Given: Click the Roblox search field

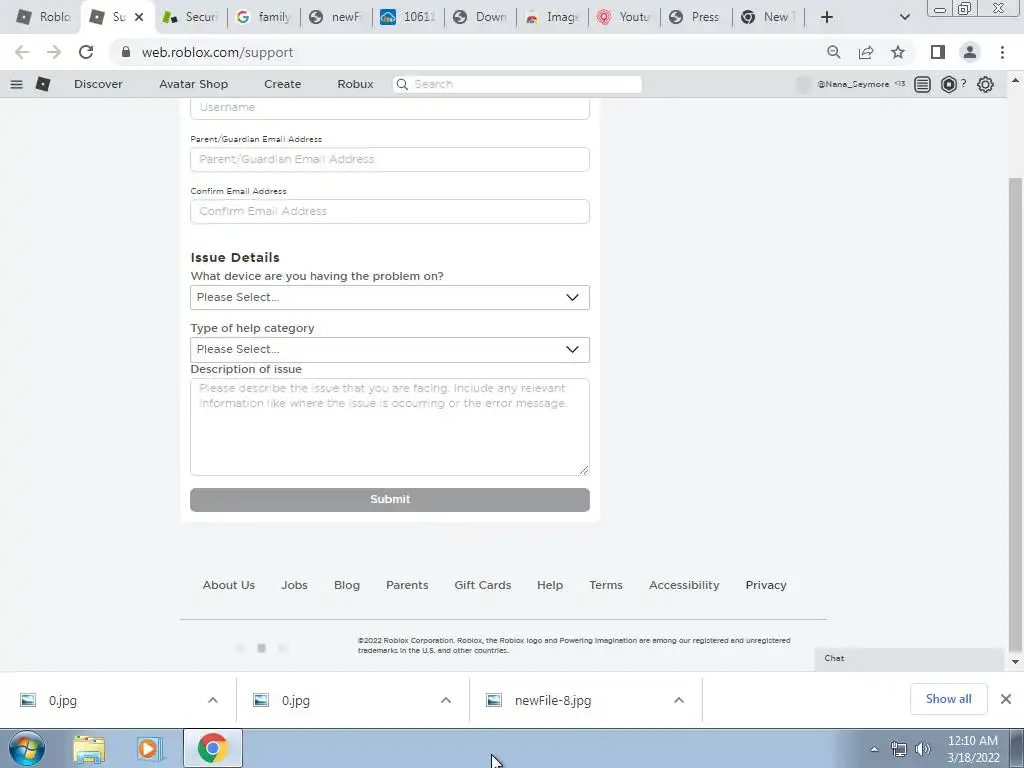Looking at the screenshot, I should click(517, 84).
